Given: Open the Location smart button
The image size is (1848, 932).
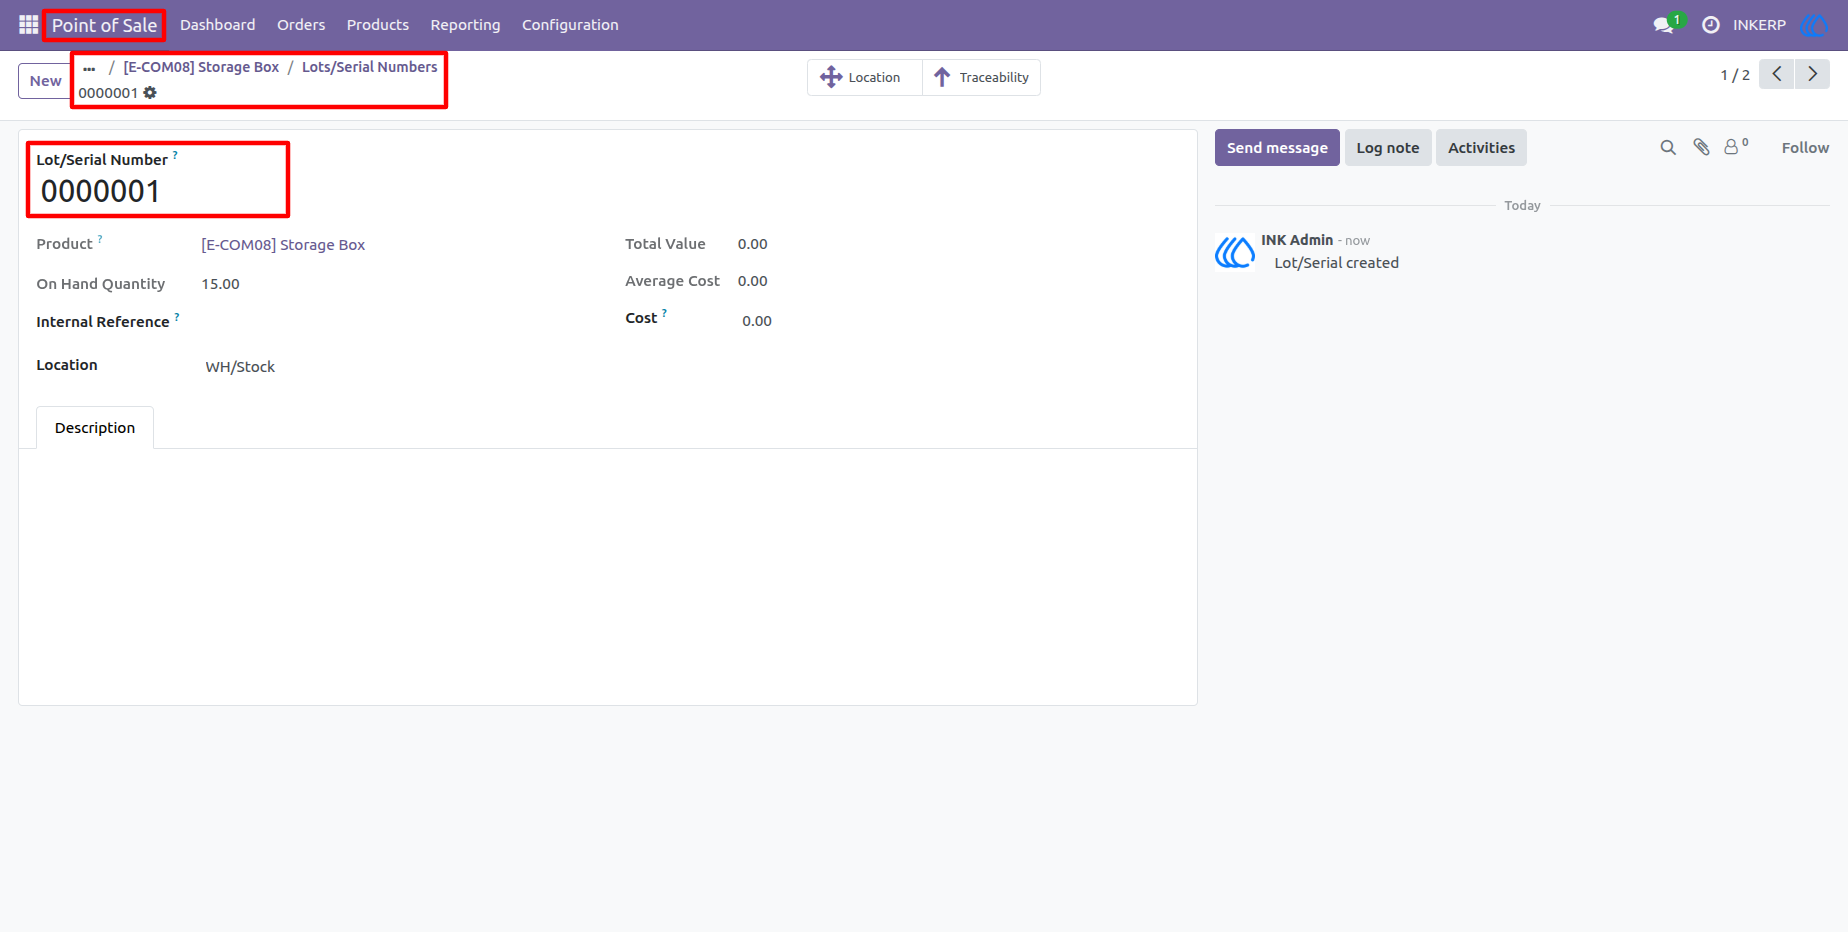Looking at the screenshot, I should pos(864,77).
